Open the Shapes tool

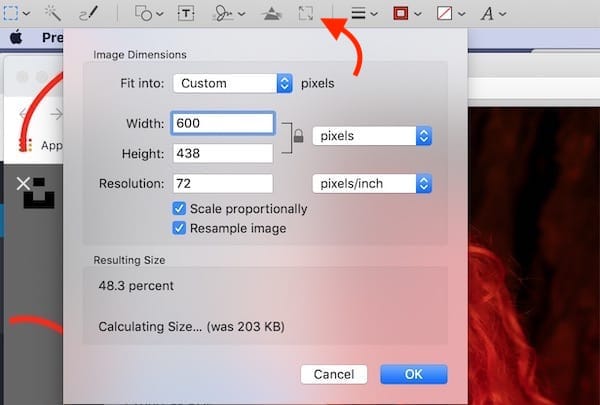click(x=144, y=13)
